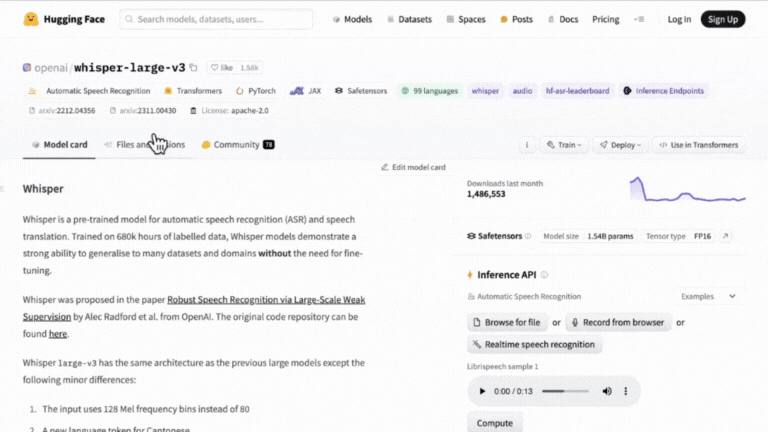Expand the Train dropdown
Screen dimensions: 768x432
pos(564,145)
